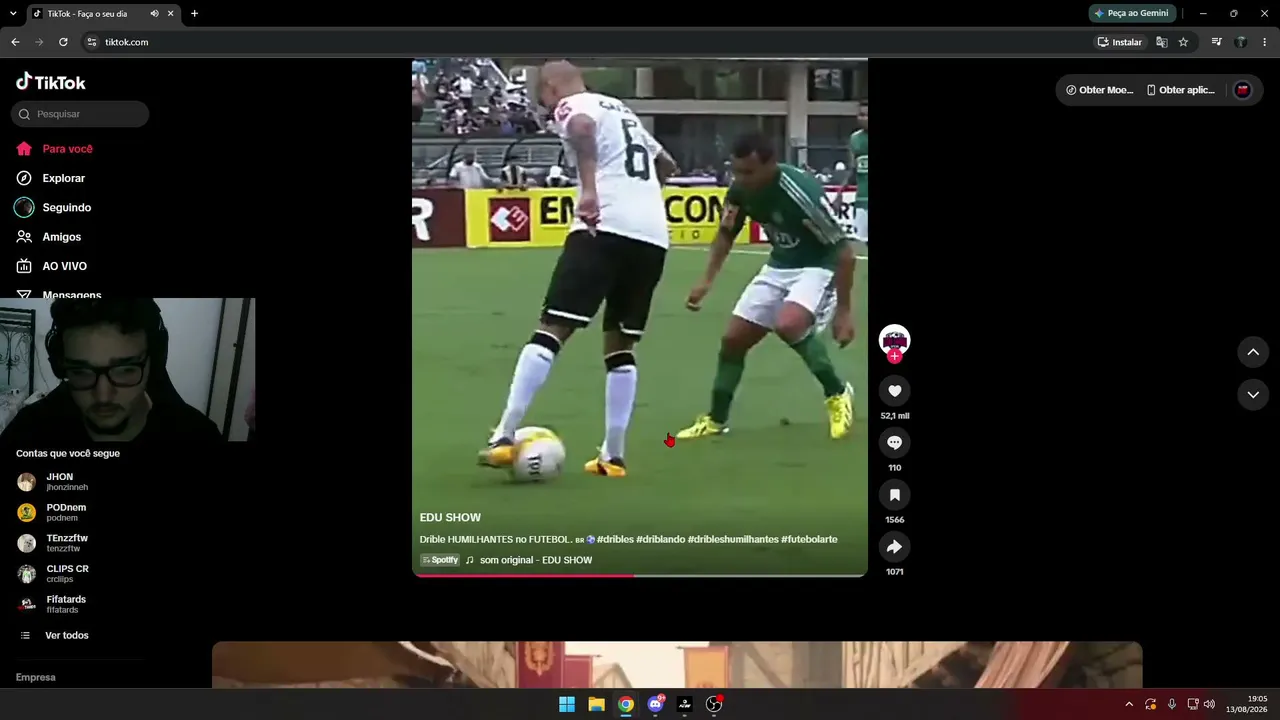The image size is (1280, 720).
Task: Open OBS Studio from the taskbar
Action: click(x=714, y=704)
